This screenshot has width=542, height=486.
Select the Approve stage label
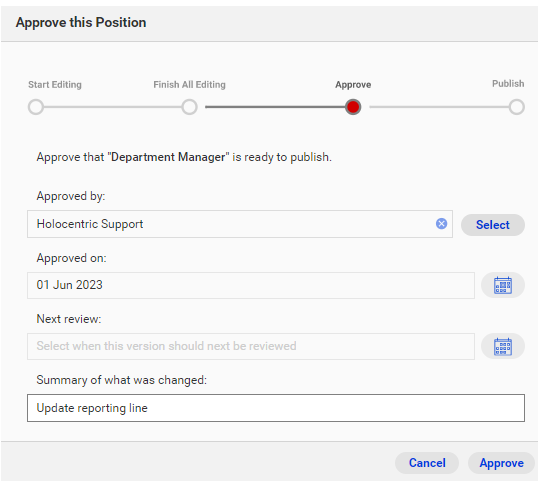[353, 85]
